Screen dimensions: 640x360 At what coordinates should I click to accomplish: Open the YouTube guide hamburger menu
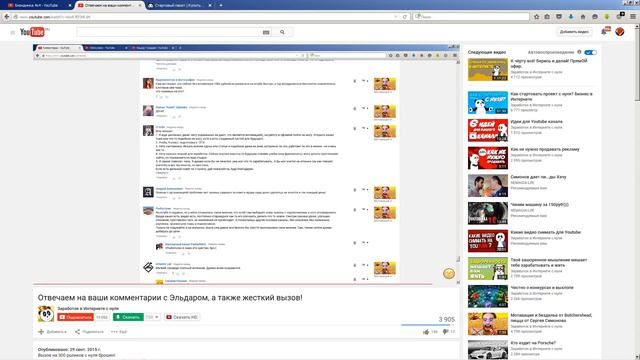pyautogui.click(x=13, y=32)
